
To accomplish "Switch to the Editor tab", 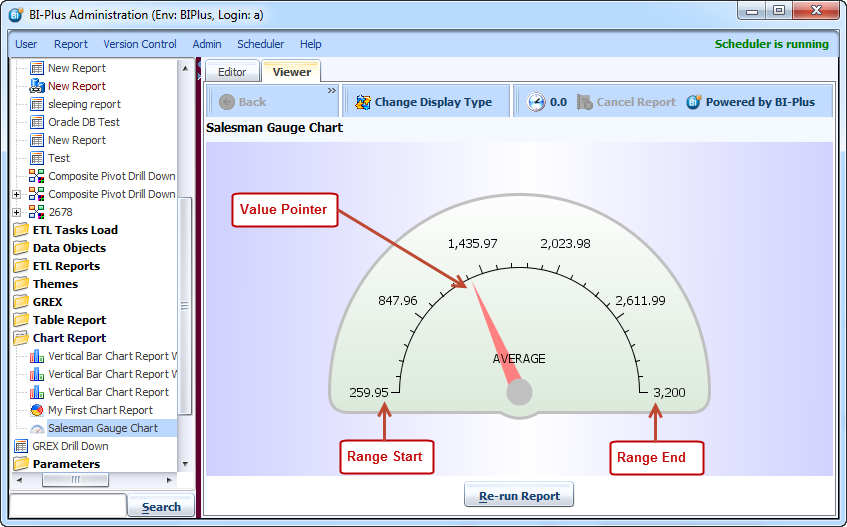I will click(x=232, y=72).
